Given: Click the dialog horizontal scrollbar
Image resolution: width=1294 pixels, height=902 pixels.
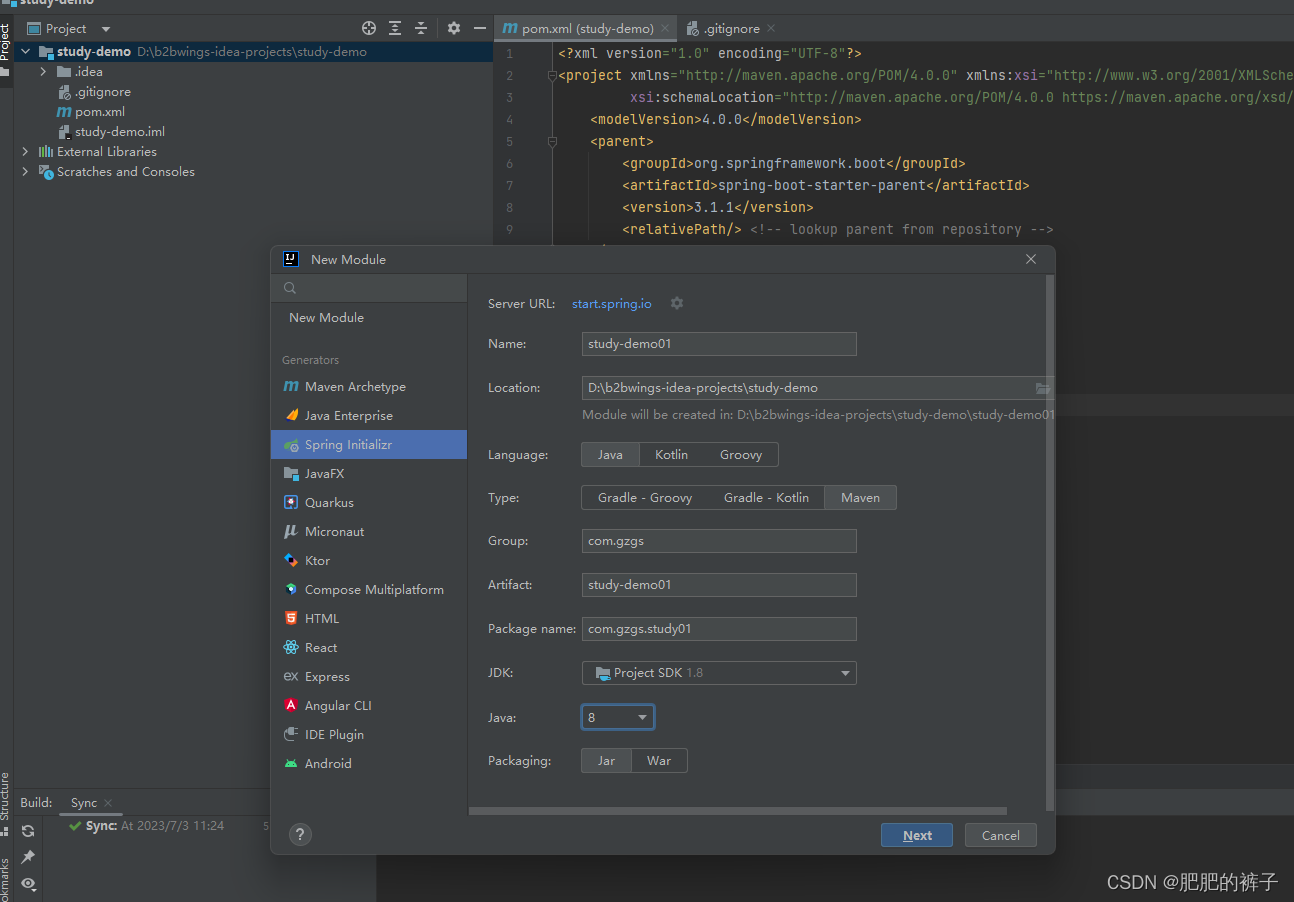Looking at the screenshot, I should [x=738, y=811].
